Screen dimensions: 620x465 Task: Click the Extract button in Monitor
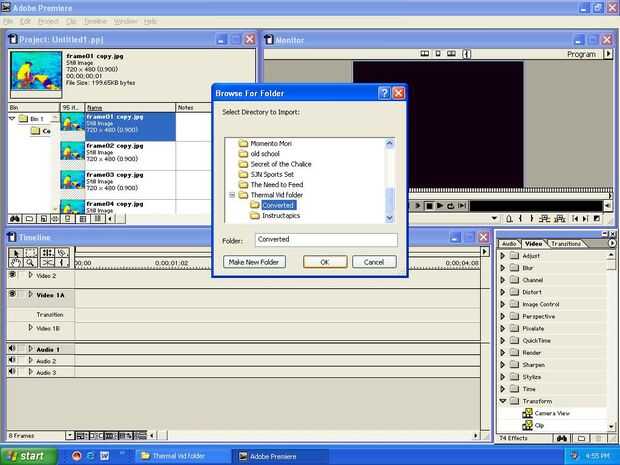[560, 218]
